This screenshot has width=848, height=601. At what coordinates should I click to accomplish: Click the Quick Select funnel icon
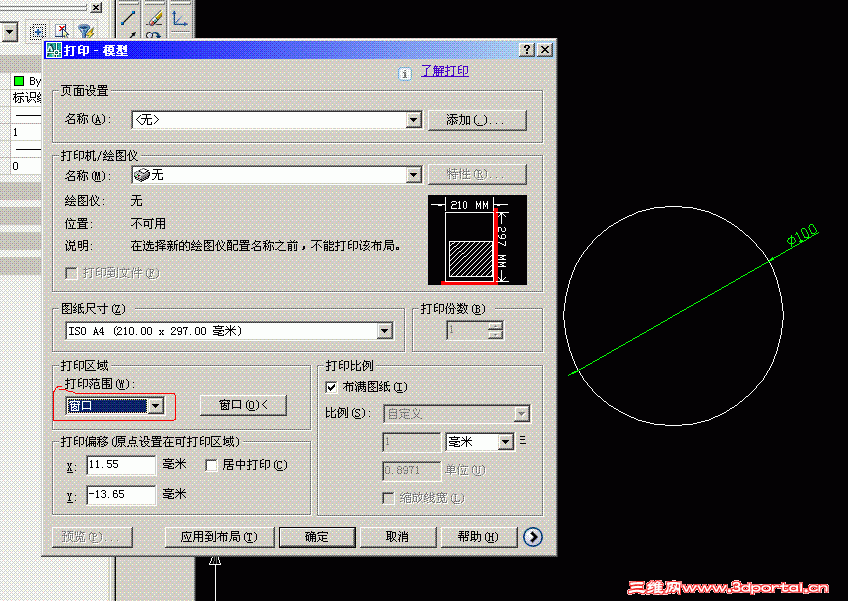pyautogui.click(x=85, y=32)
